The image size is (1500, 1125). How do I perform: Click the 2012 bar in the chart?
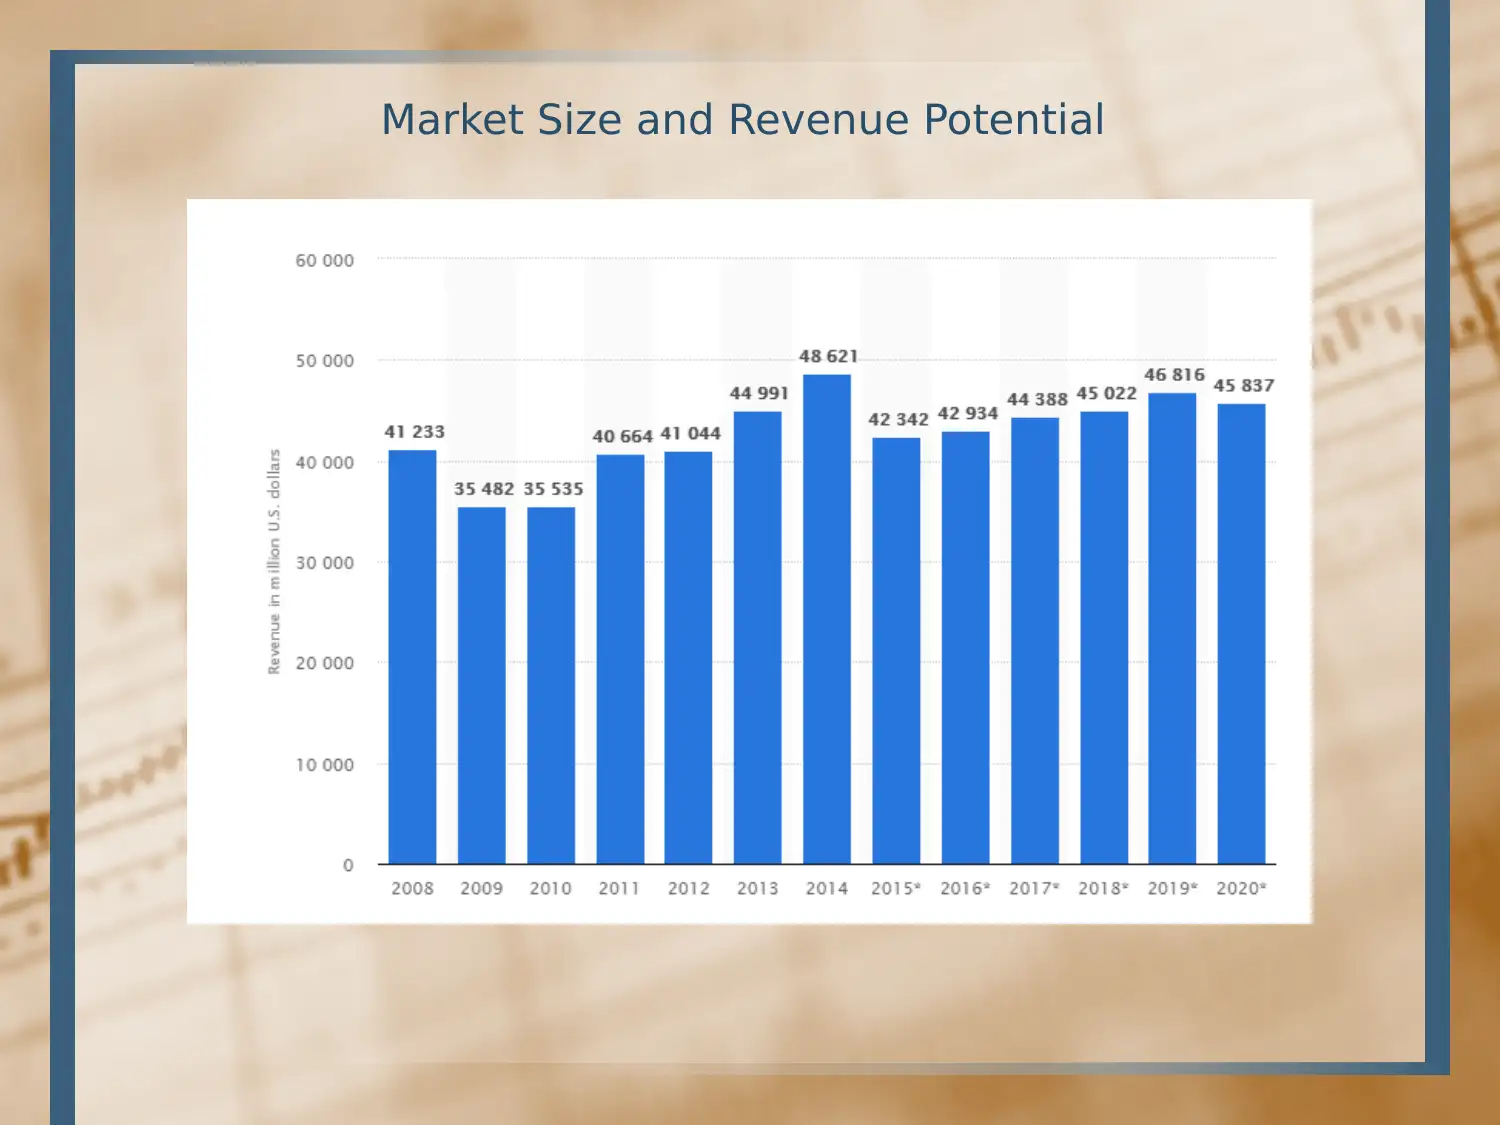[689, 658]
